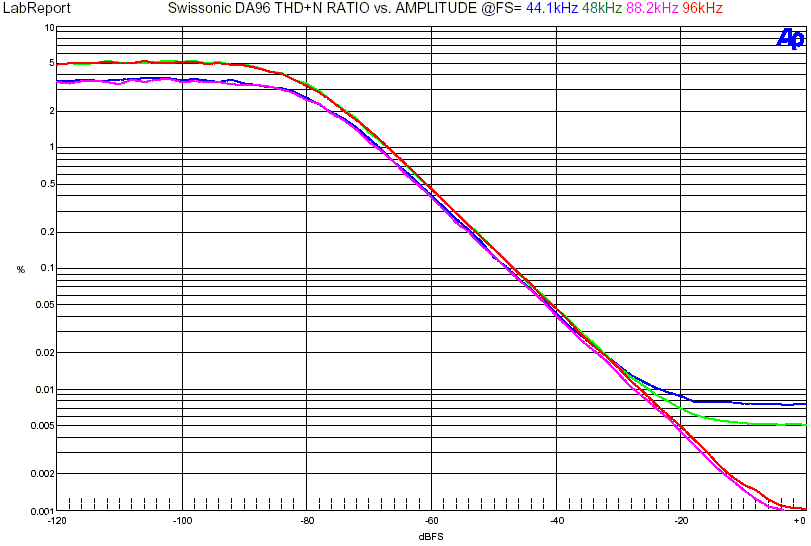Select the green 48kHz legend label
This screenshot has width=811, height=546.
click(602, 8)
